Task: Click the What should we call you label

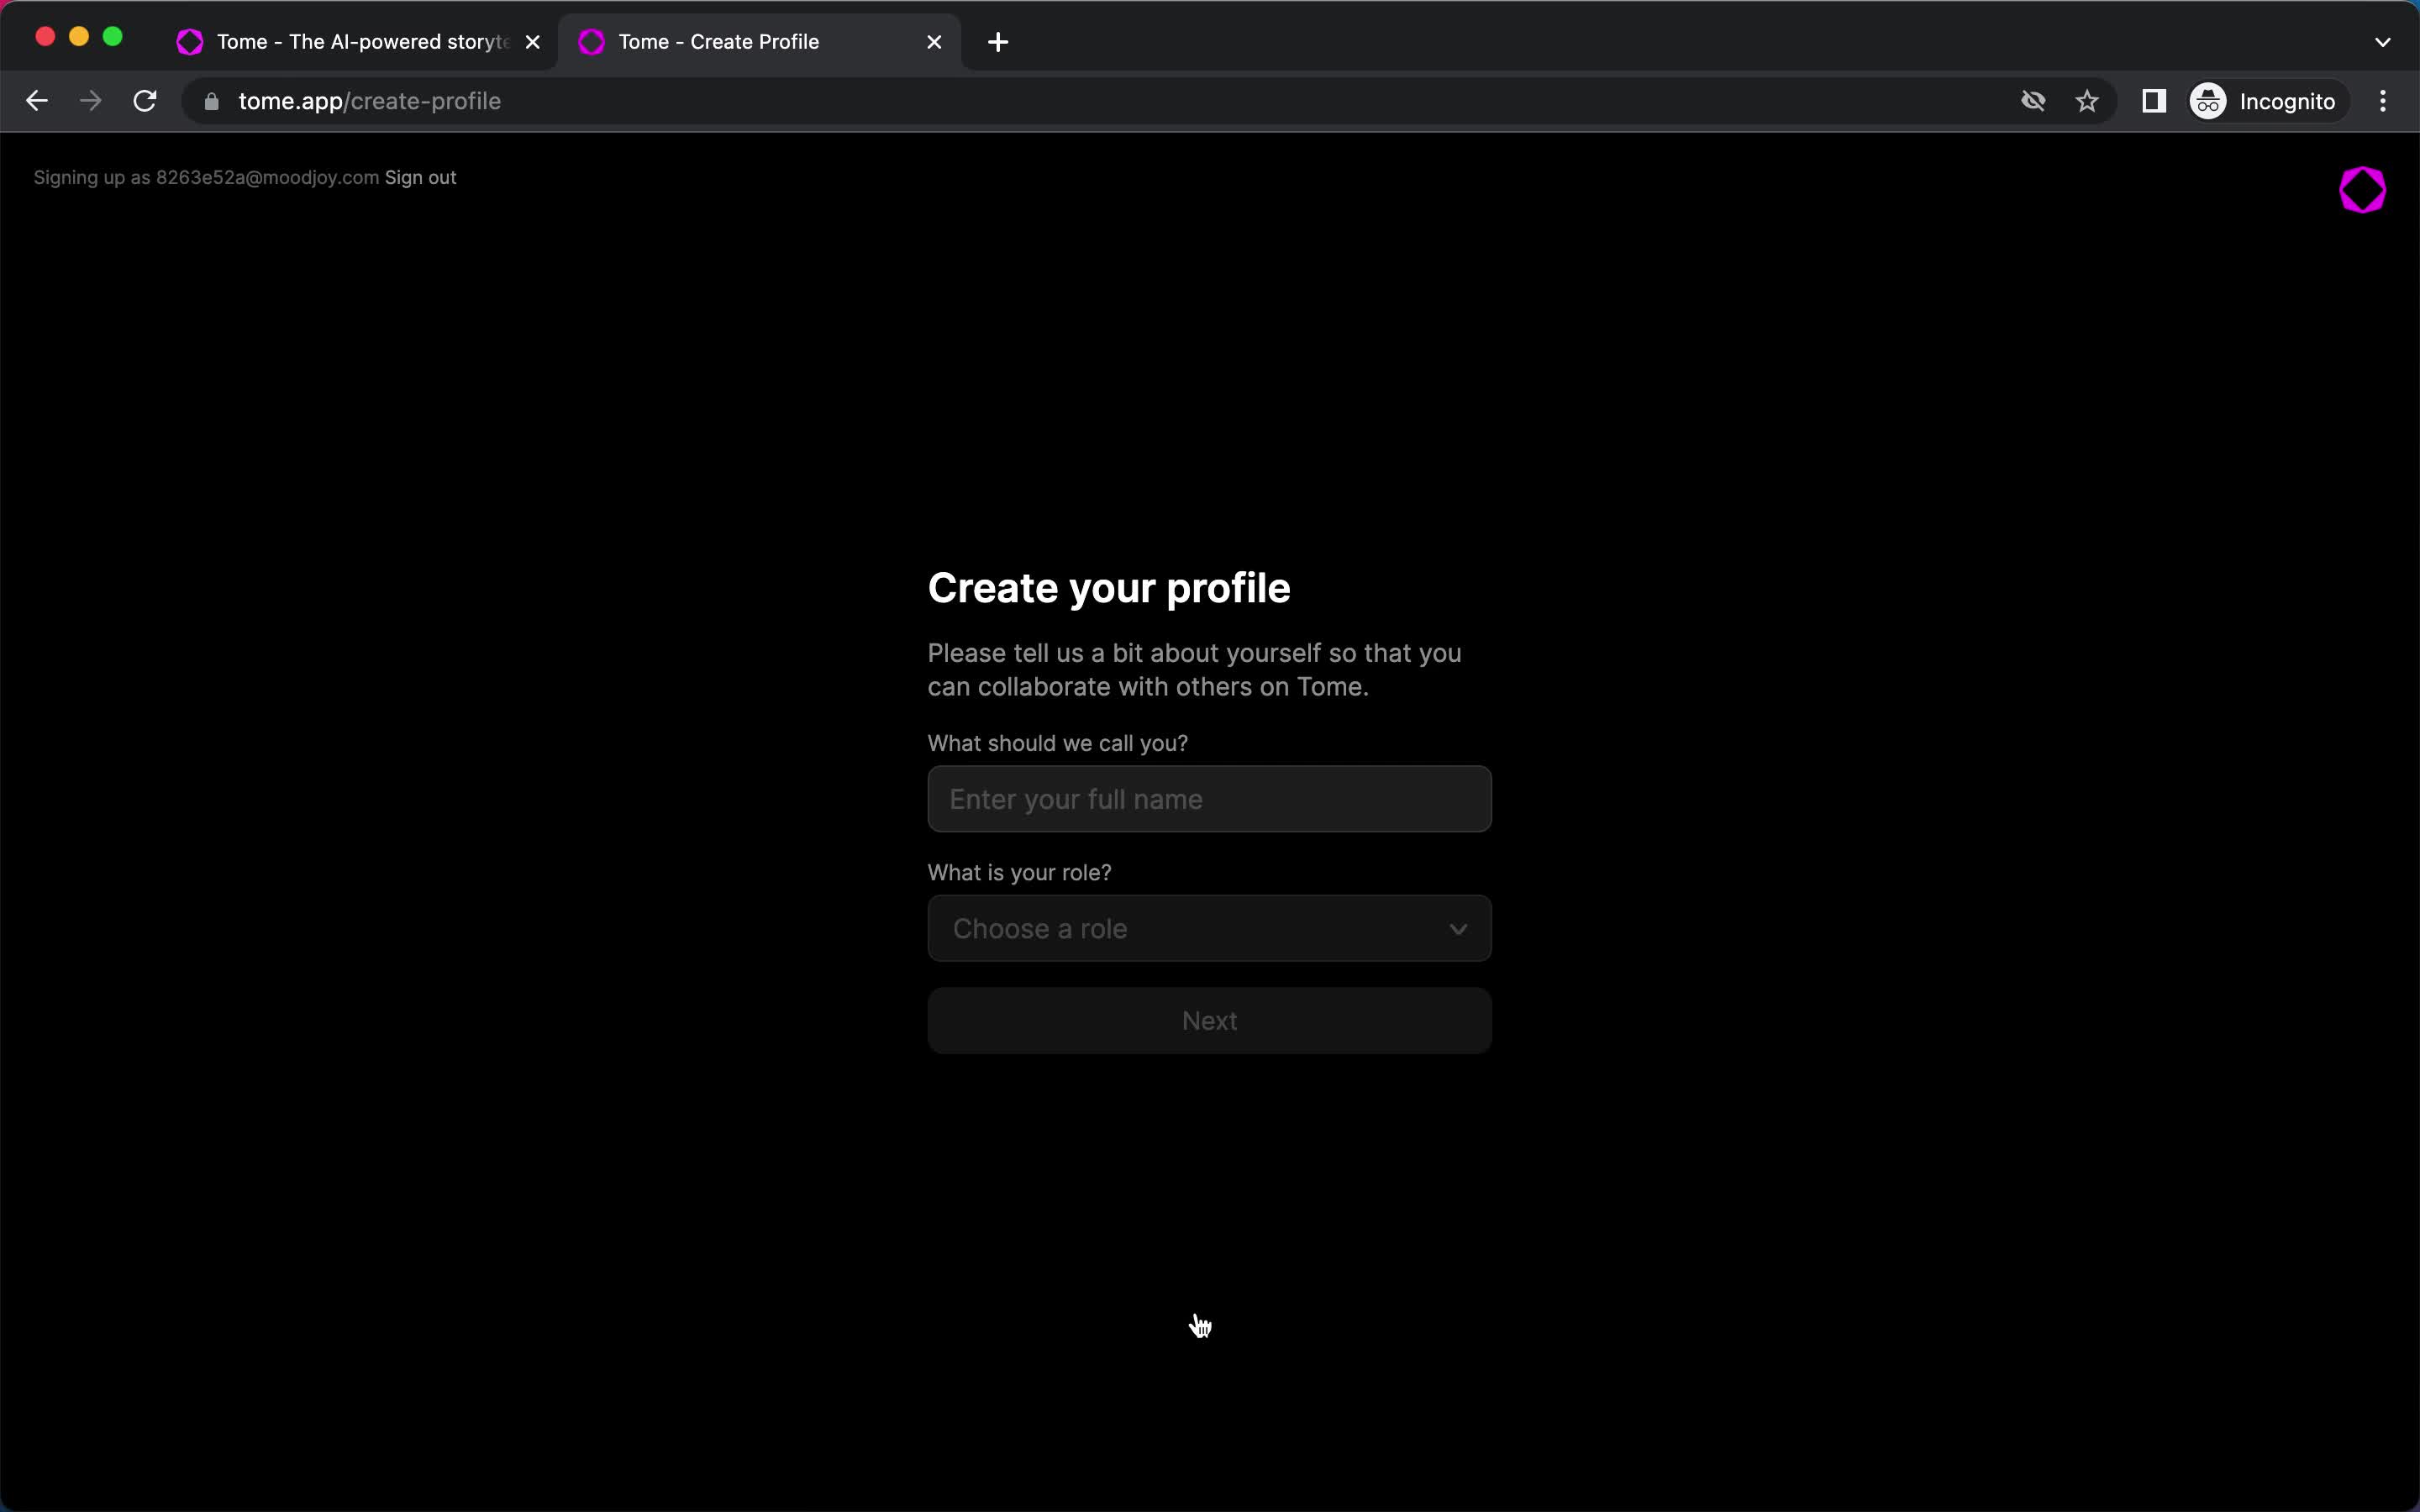Action: coord(1057,743)
